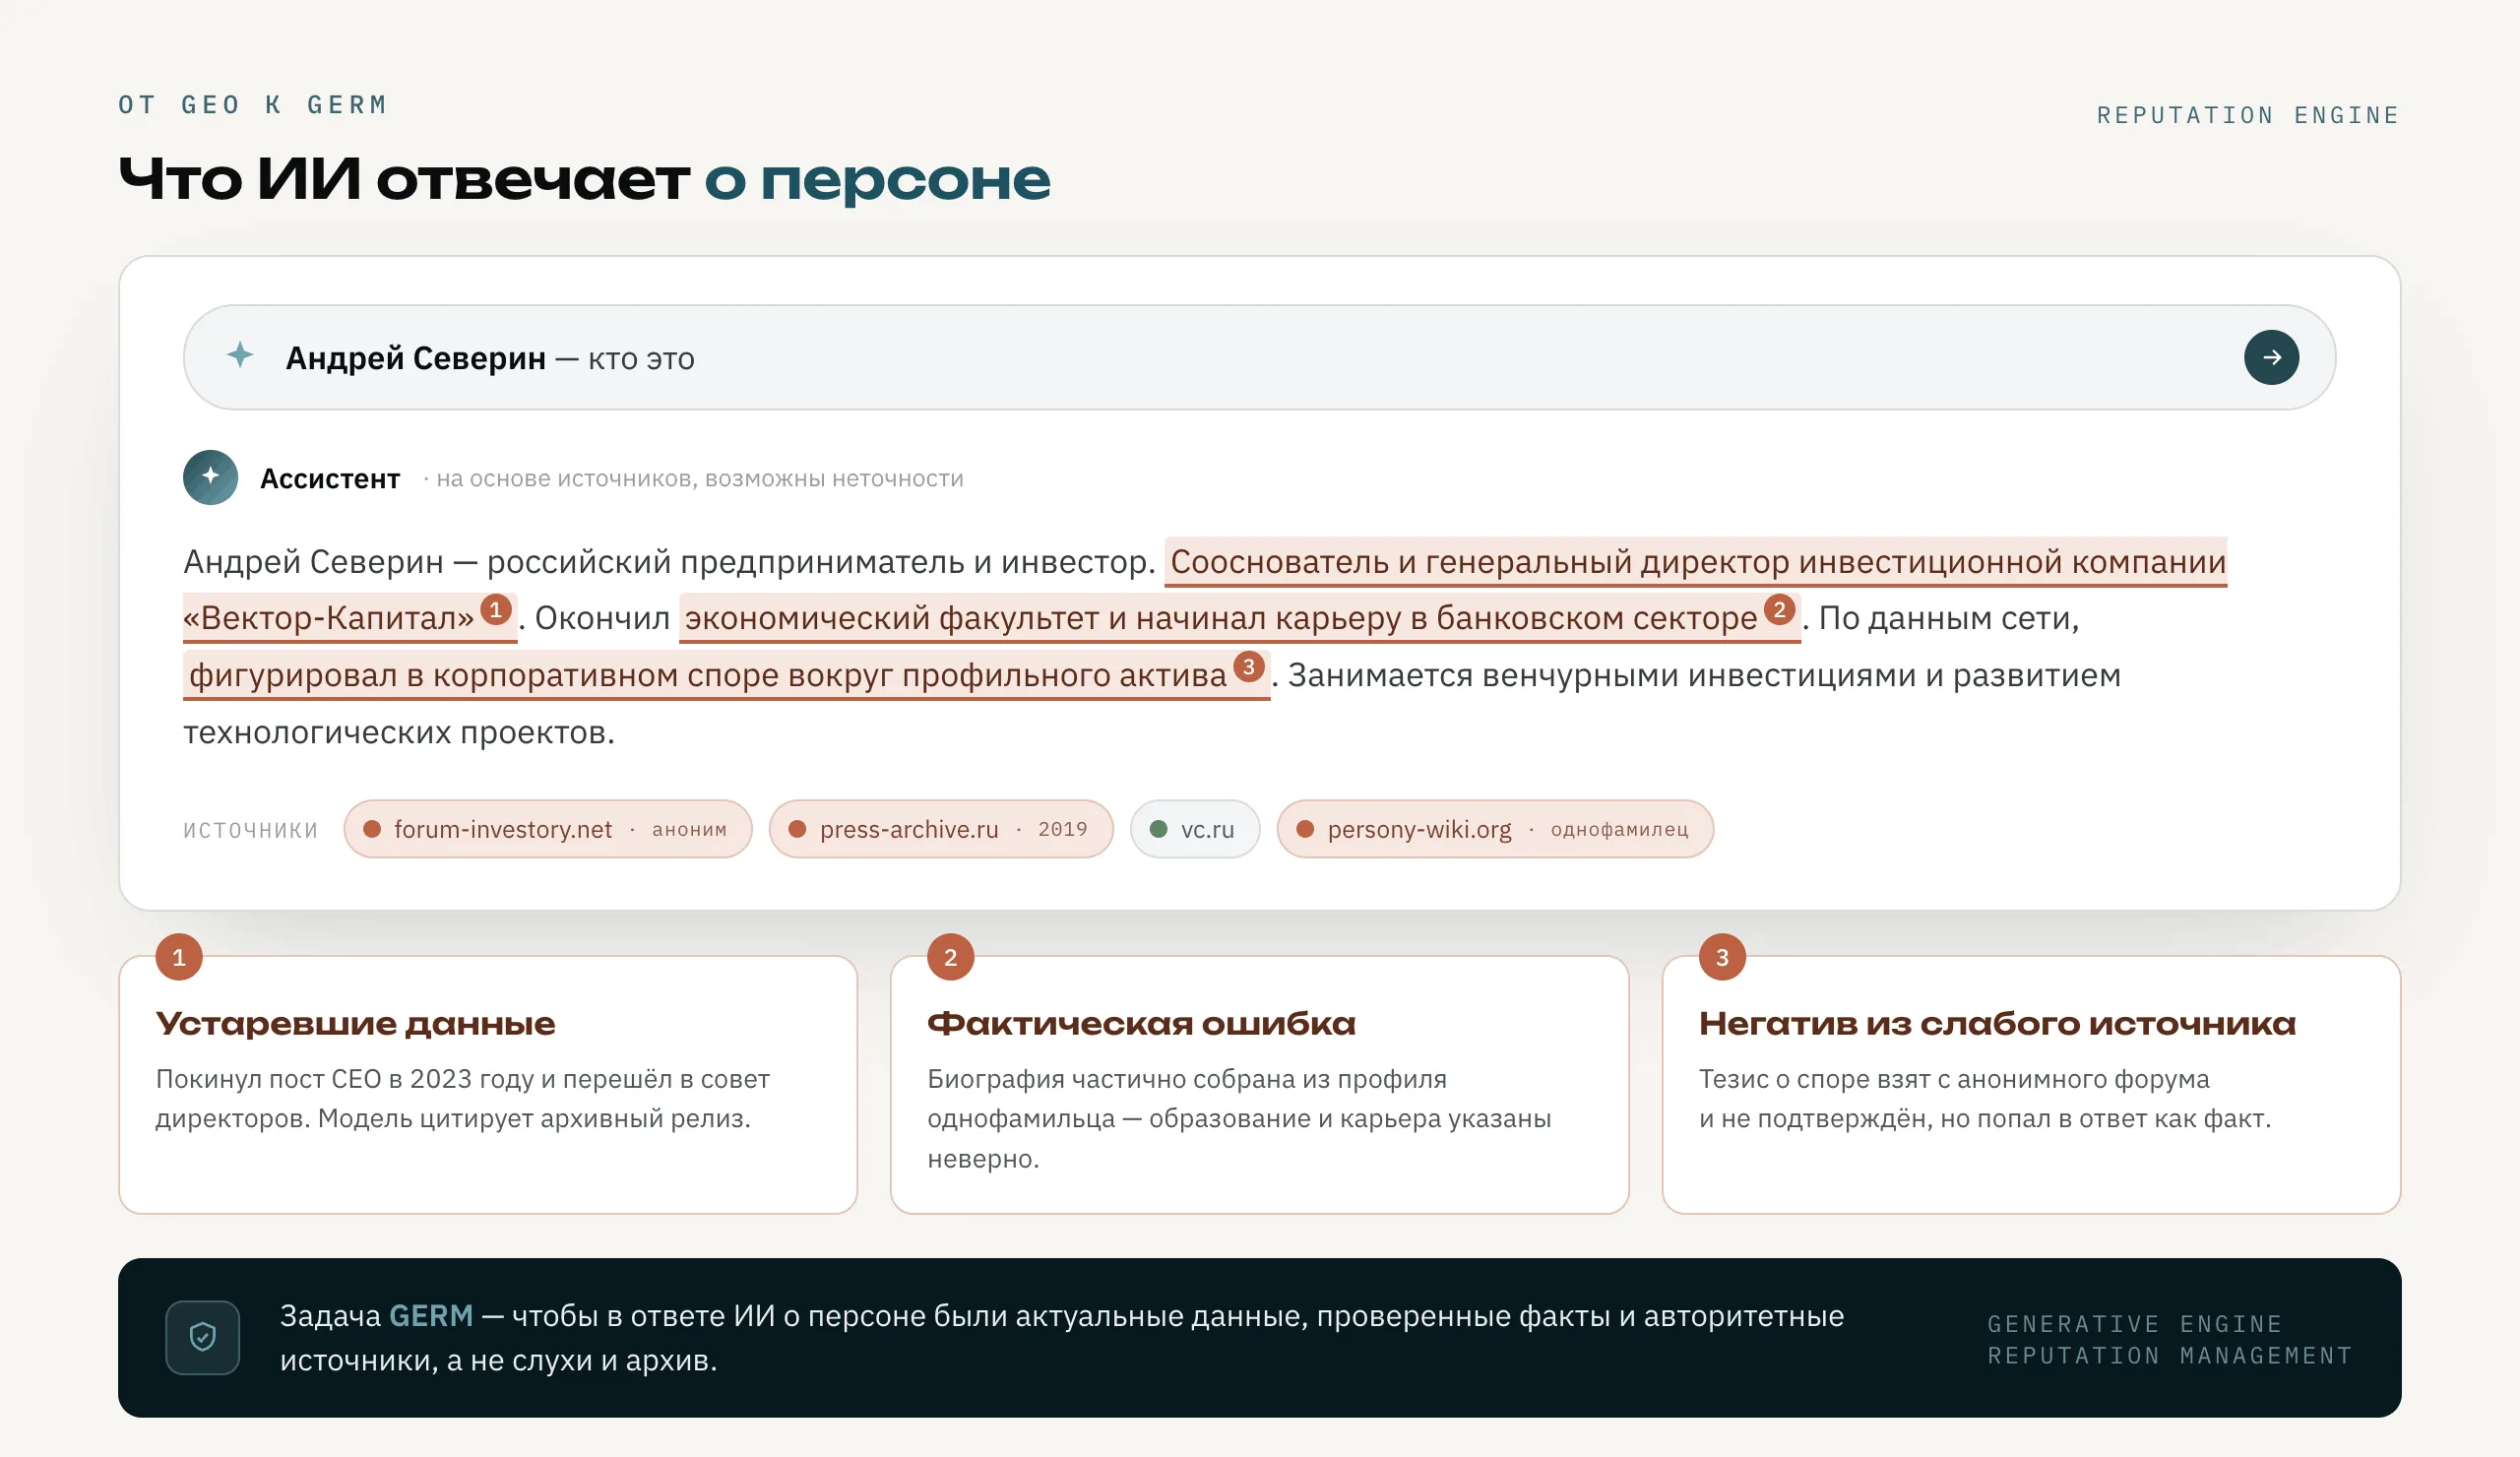
Task: Click GENERATIVE ENGINE REPUTATION MANAGEMENT caption
Action: point(2170,1339)
